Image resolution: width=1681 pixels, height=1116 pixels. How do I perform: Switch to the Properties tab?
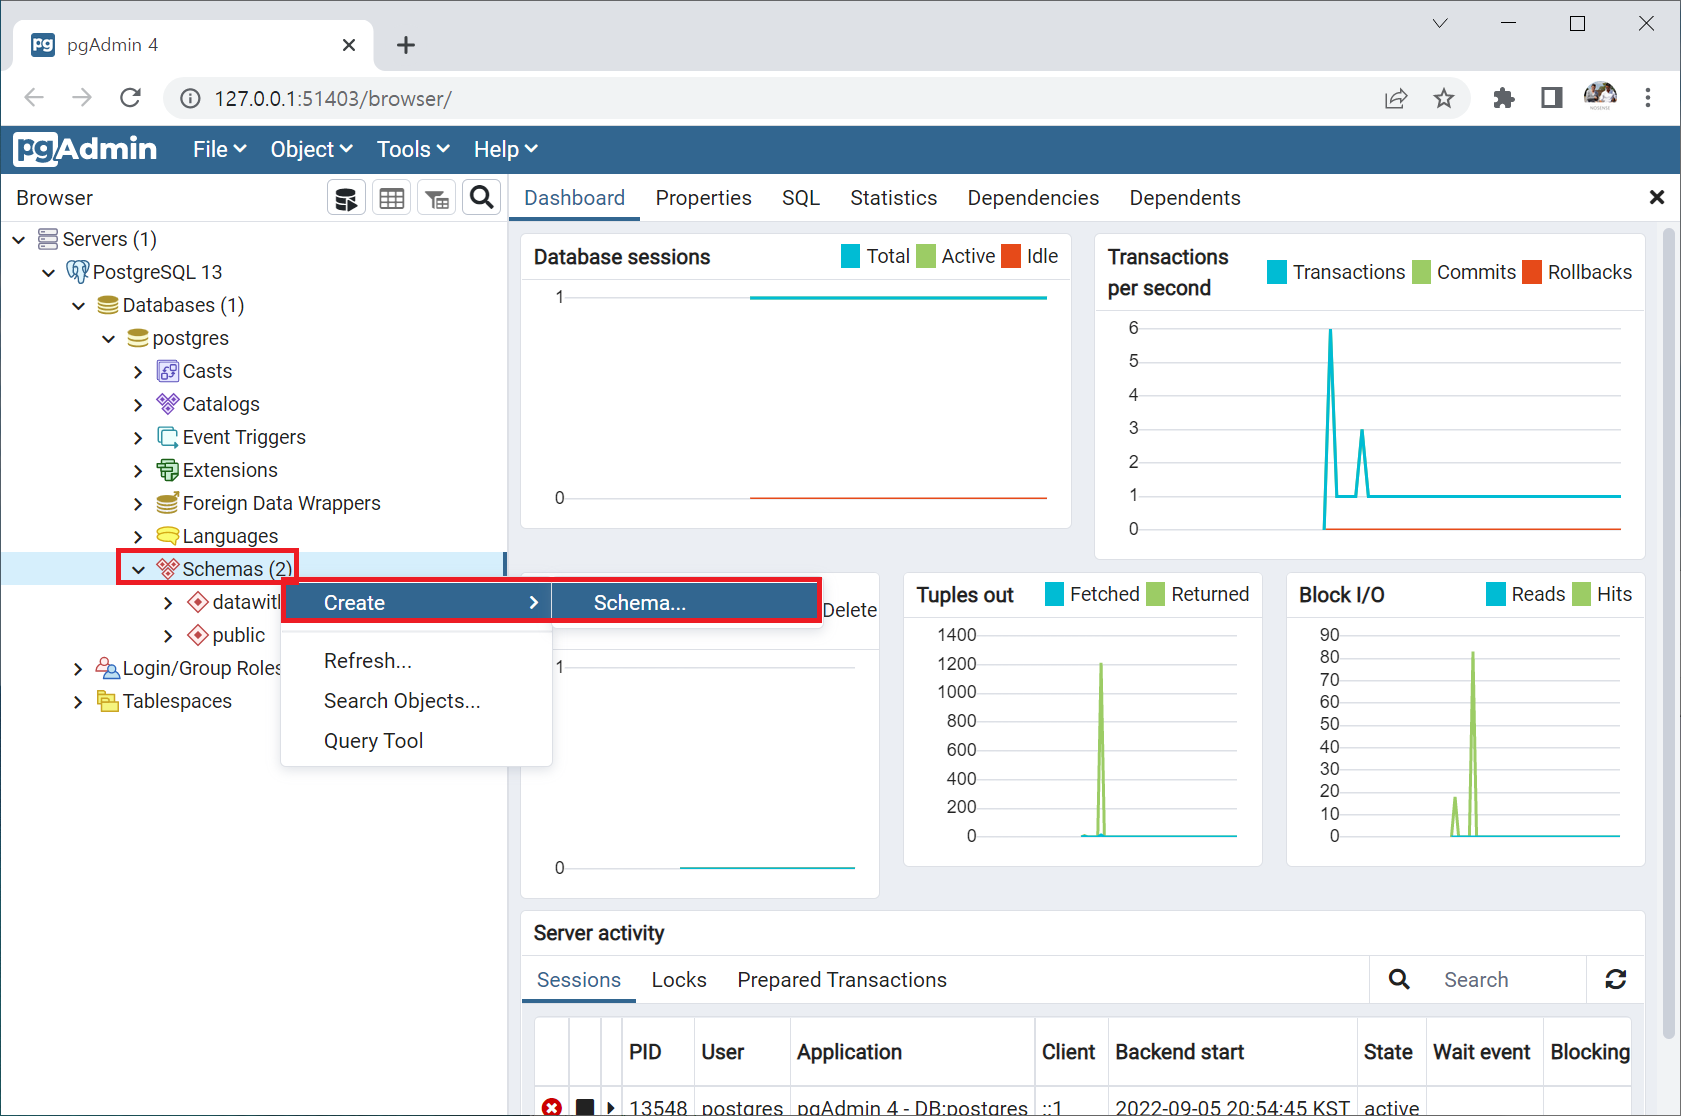(x=703, y=198)
